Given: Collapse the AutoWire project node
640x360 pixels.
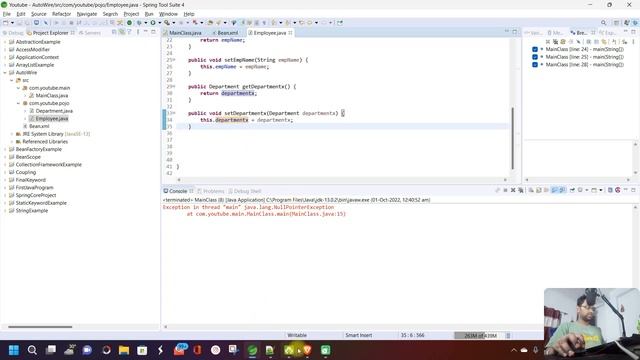Looking at the screenshot, I should click(x=5, y=73).
